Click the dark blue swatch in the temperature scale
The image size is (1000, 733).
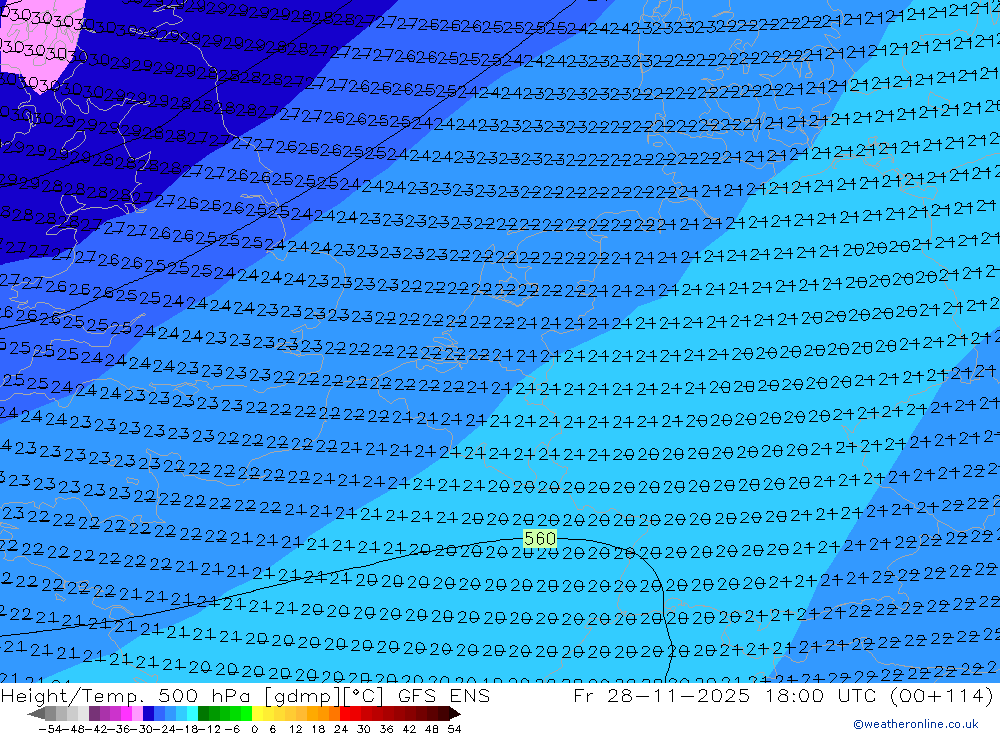point(148,714)
